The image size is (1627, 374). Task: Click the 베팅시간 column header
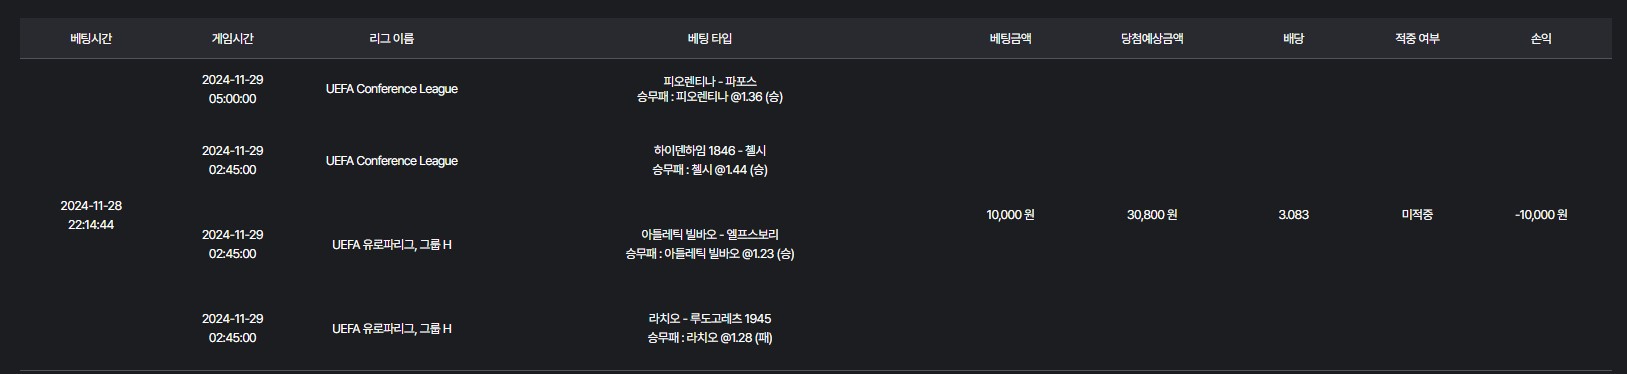click(91, 39)
